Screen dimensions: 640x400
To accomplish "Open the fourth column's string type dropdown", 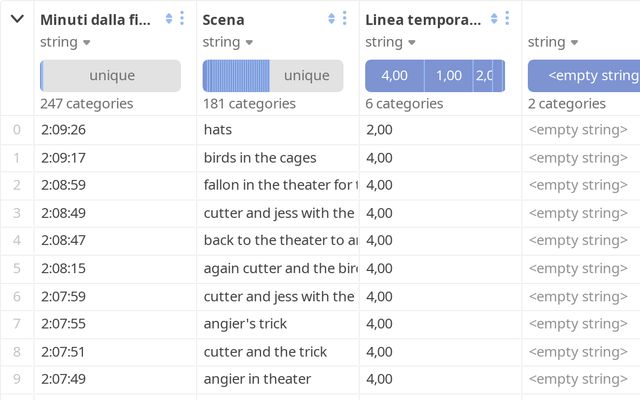I will pos(554,42).
